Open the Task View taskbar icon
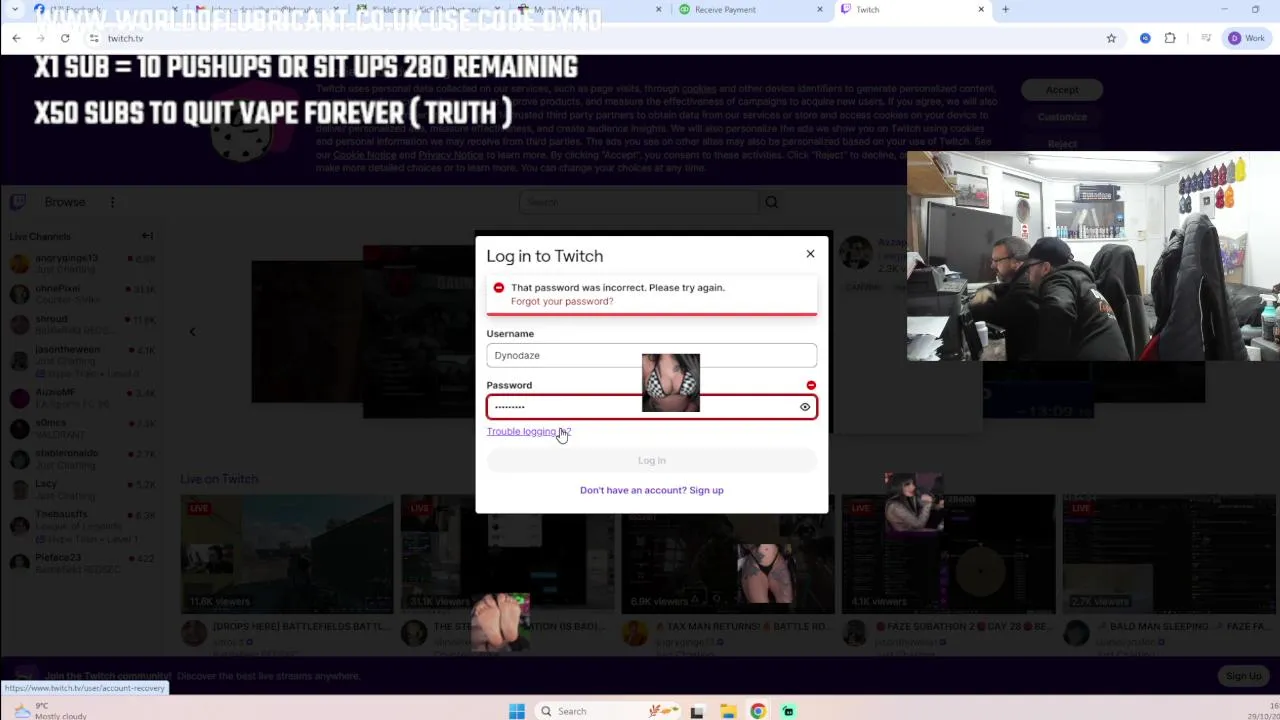The height and width of the screenshot is (720, 1280). click(697, 711)
